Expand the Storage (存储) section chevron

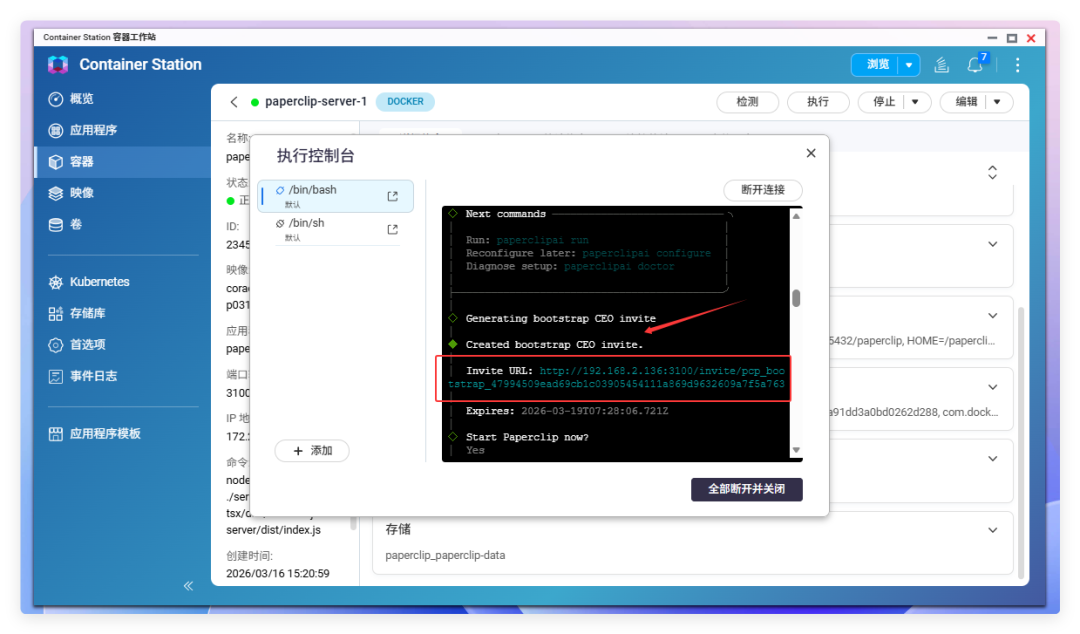[x=993, y=531]
